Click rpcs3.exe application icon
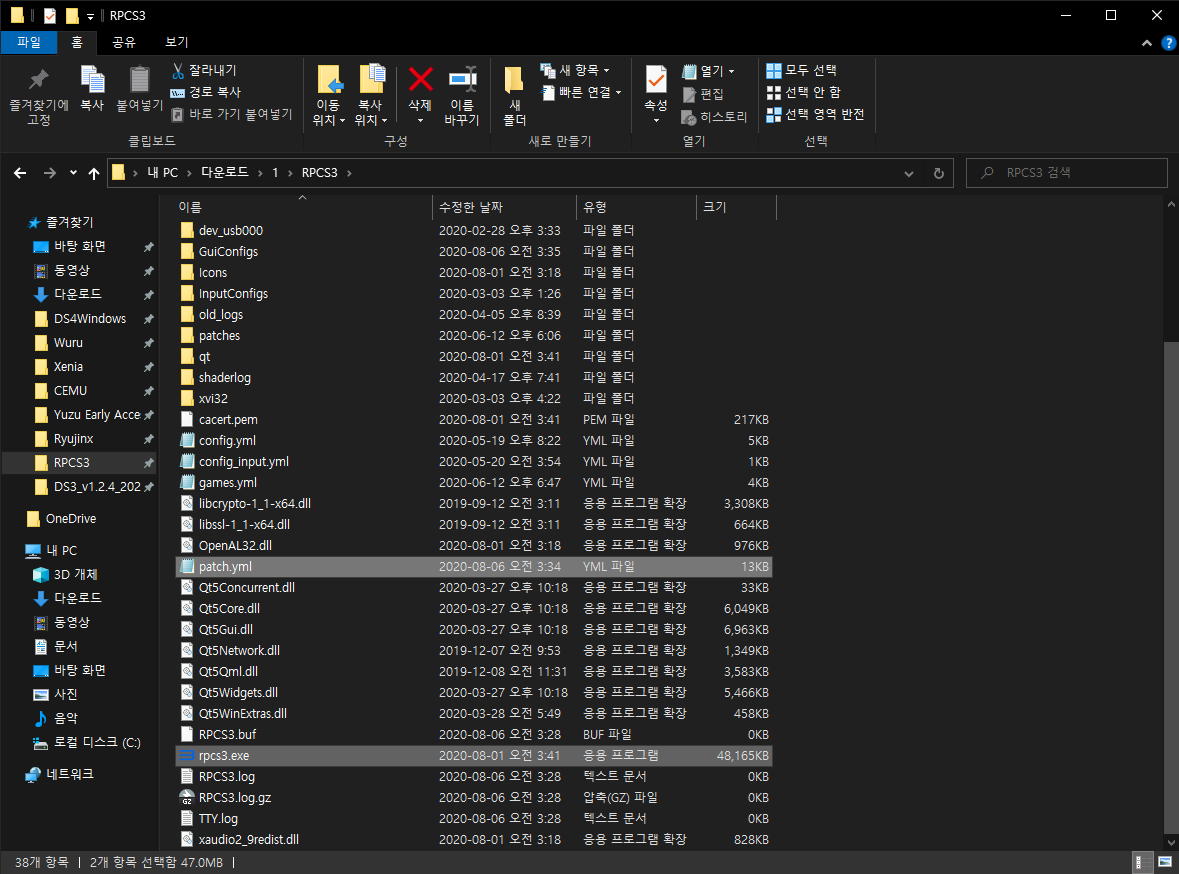This screenshot has height=874, width=1179. (x=187, y=756)
